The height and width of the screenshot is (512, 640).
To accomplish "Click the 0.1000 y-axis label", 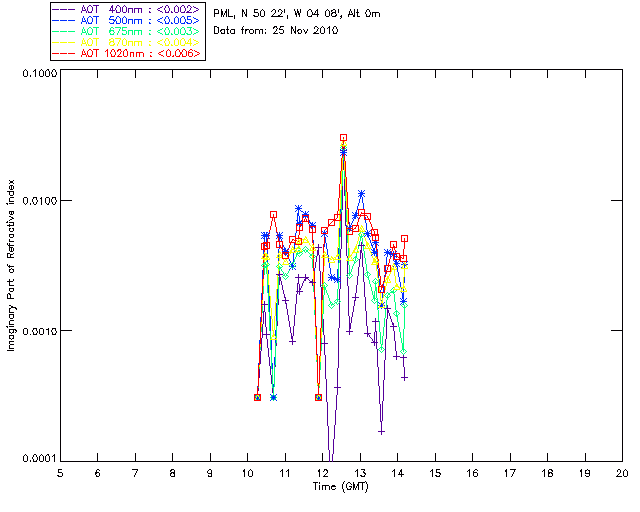I will click(x=40, y=73).
